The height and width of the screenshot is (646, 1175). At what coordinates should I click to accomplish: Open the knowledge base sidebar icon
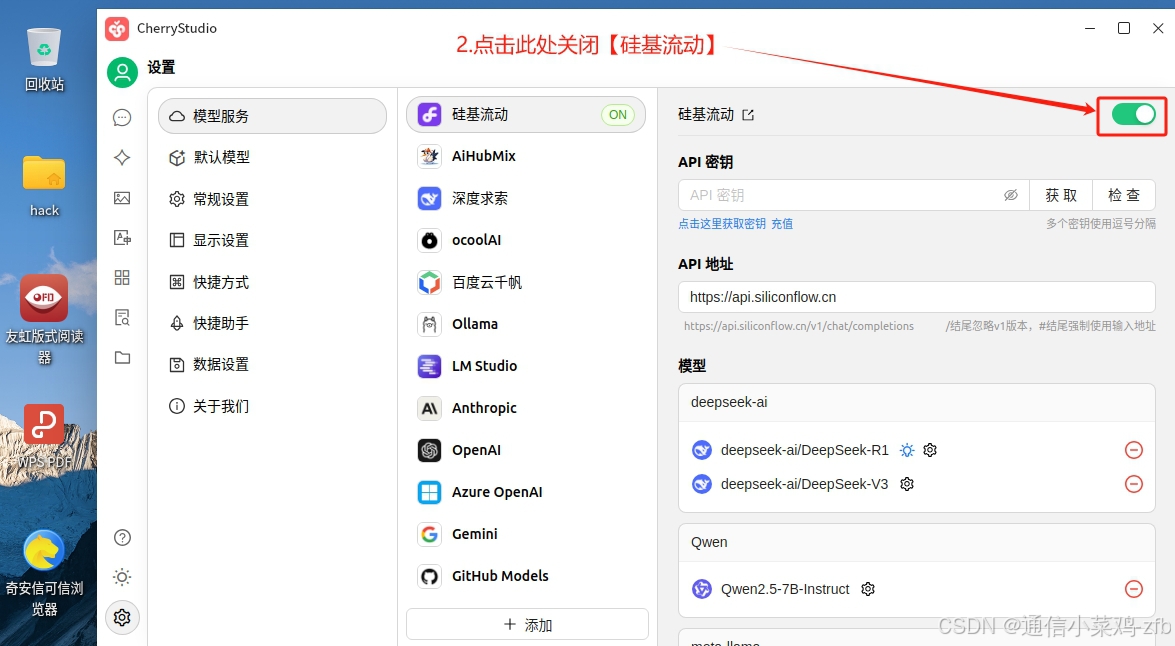122,317
